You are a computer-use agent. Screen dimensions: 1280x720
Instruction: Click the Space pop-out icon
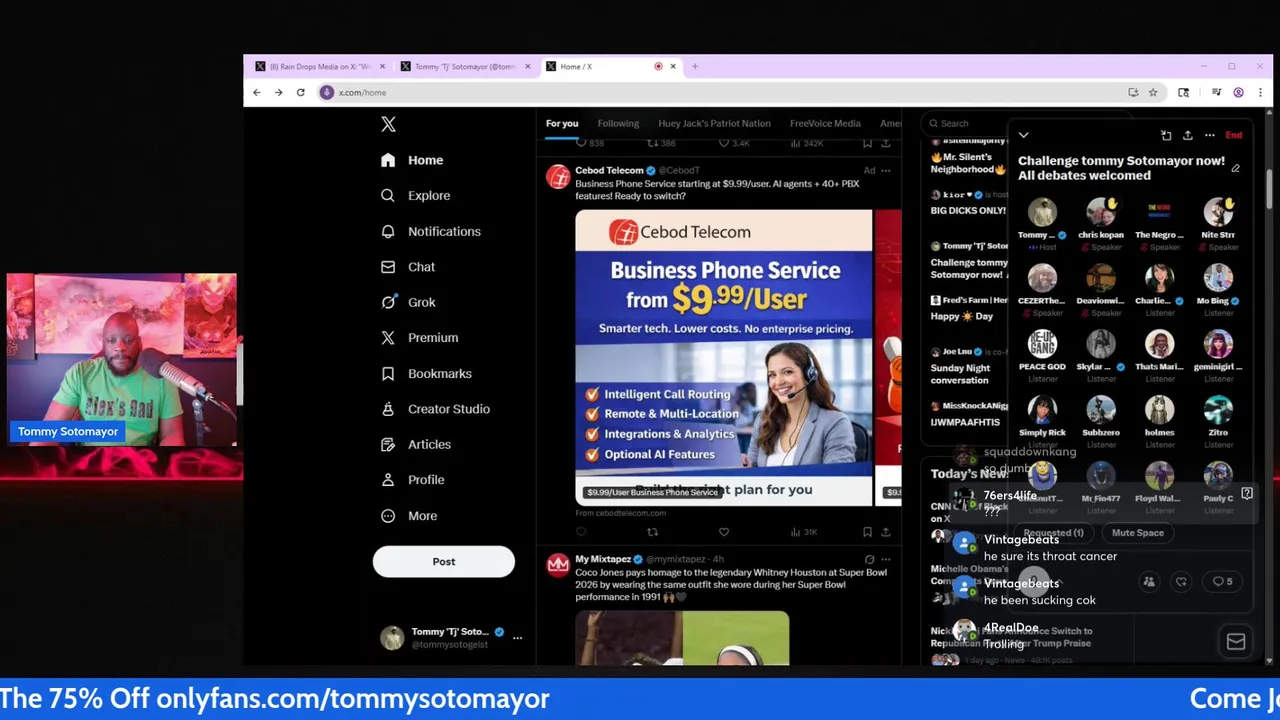(1166, 135)
